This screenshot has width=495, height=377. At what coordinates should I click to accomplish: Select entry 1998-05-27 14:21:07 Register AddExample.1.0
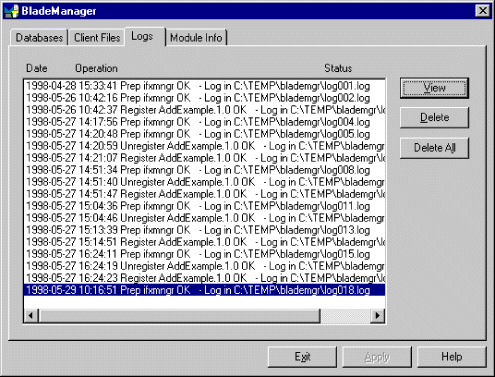[204, 158]
